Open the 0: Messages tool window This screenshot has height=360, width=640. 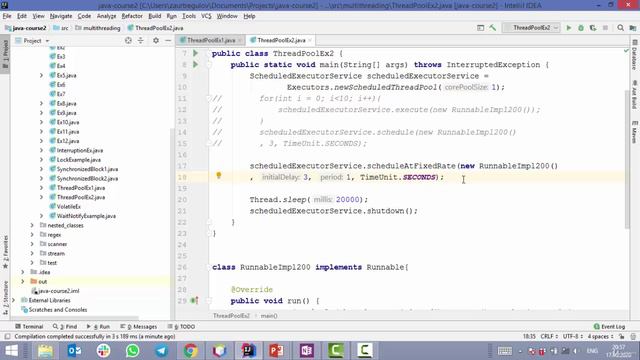point(139,327)
